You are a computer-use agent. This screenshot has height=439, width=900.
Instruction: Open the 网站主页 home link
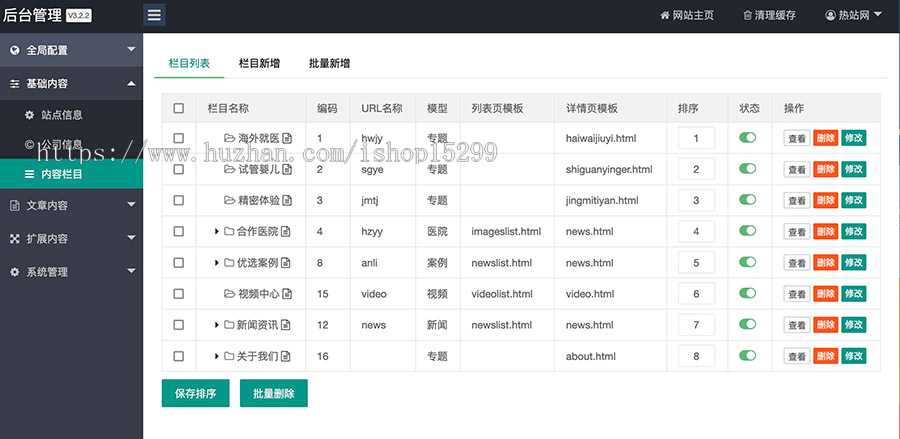(x=686, y=15)
